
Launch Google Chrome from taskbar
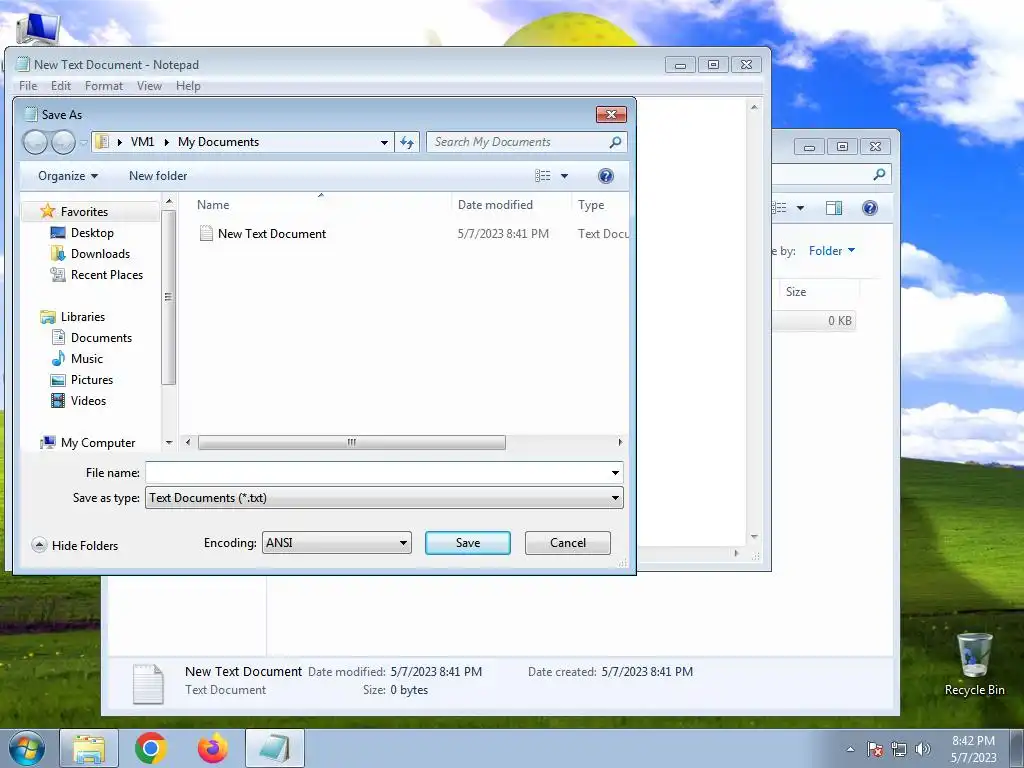(x=151, y=748)
